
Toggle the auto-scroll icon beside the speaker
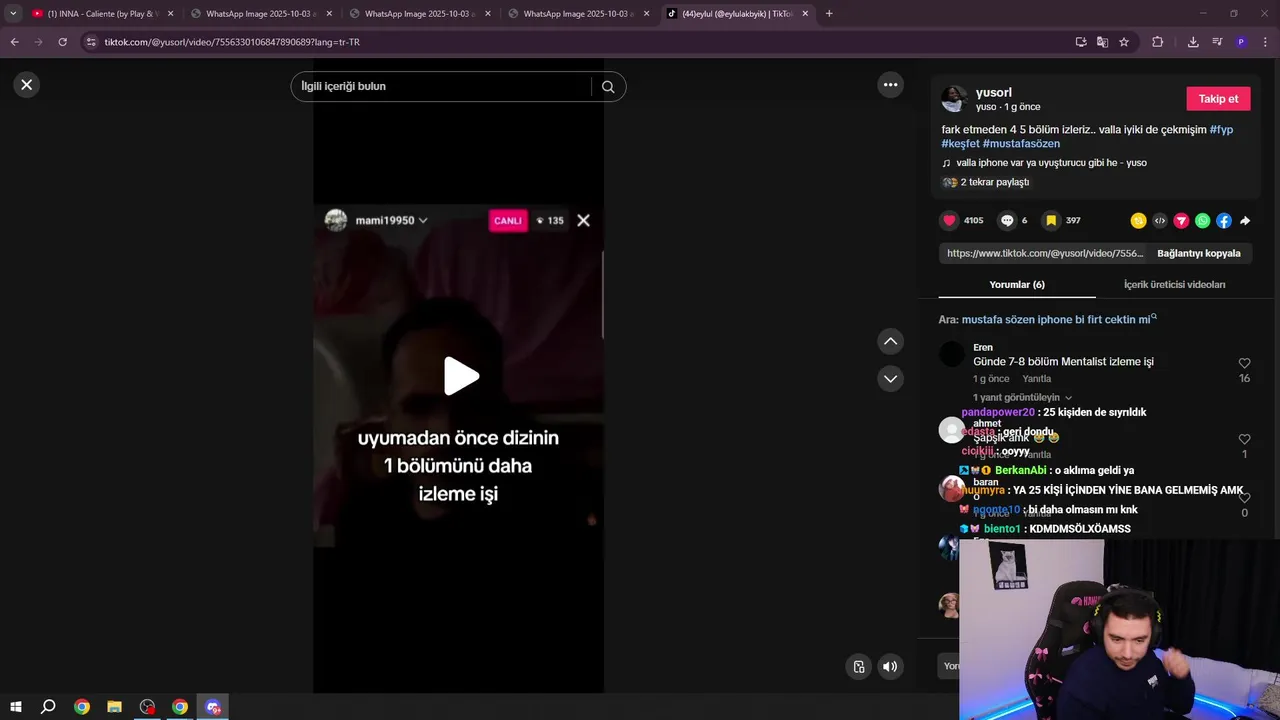pos(858,667)
